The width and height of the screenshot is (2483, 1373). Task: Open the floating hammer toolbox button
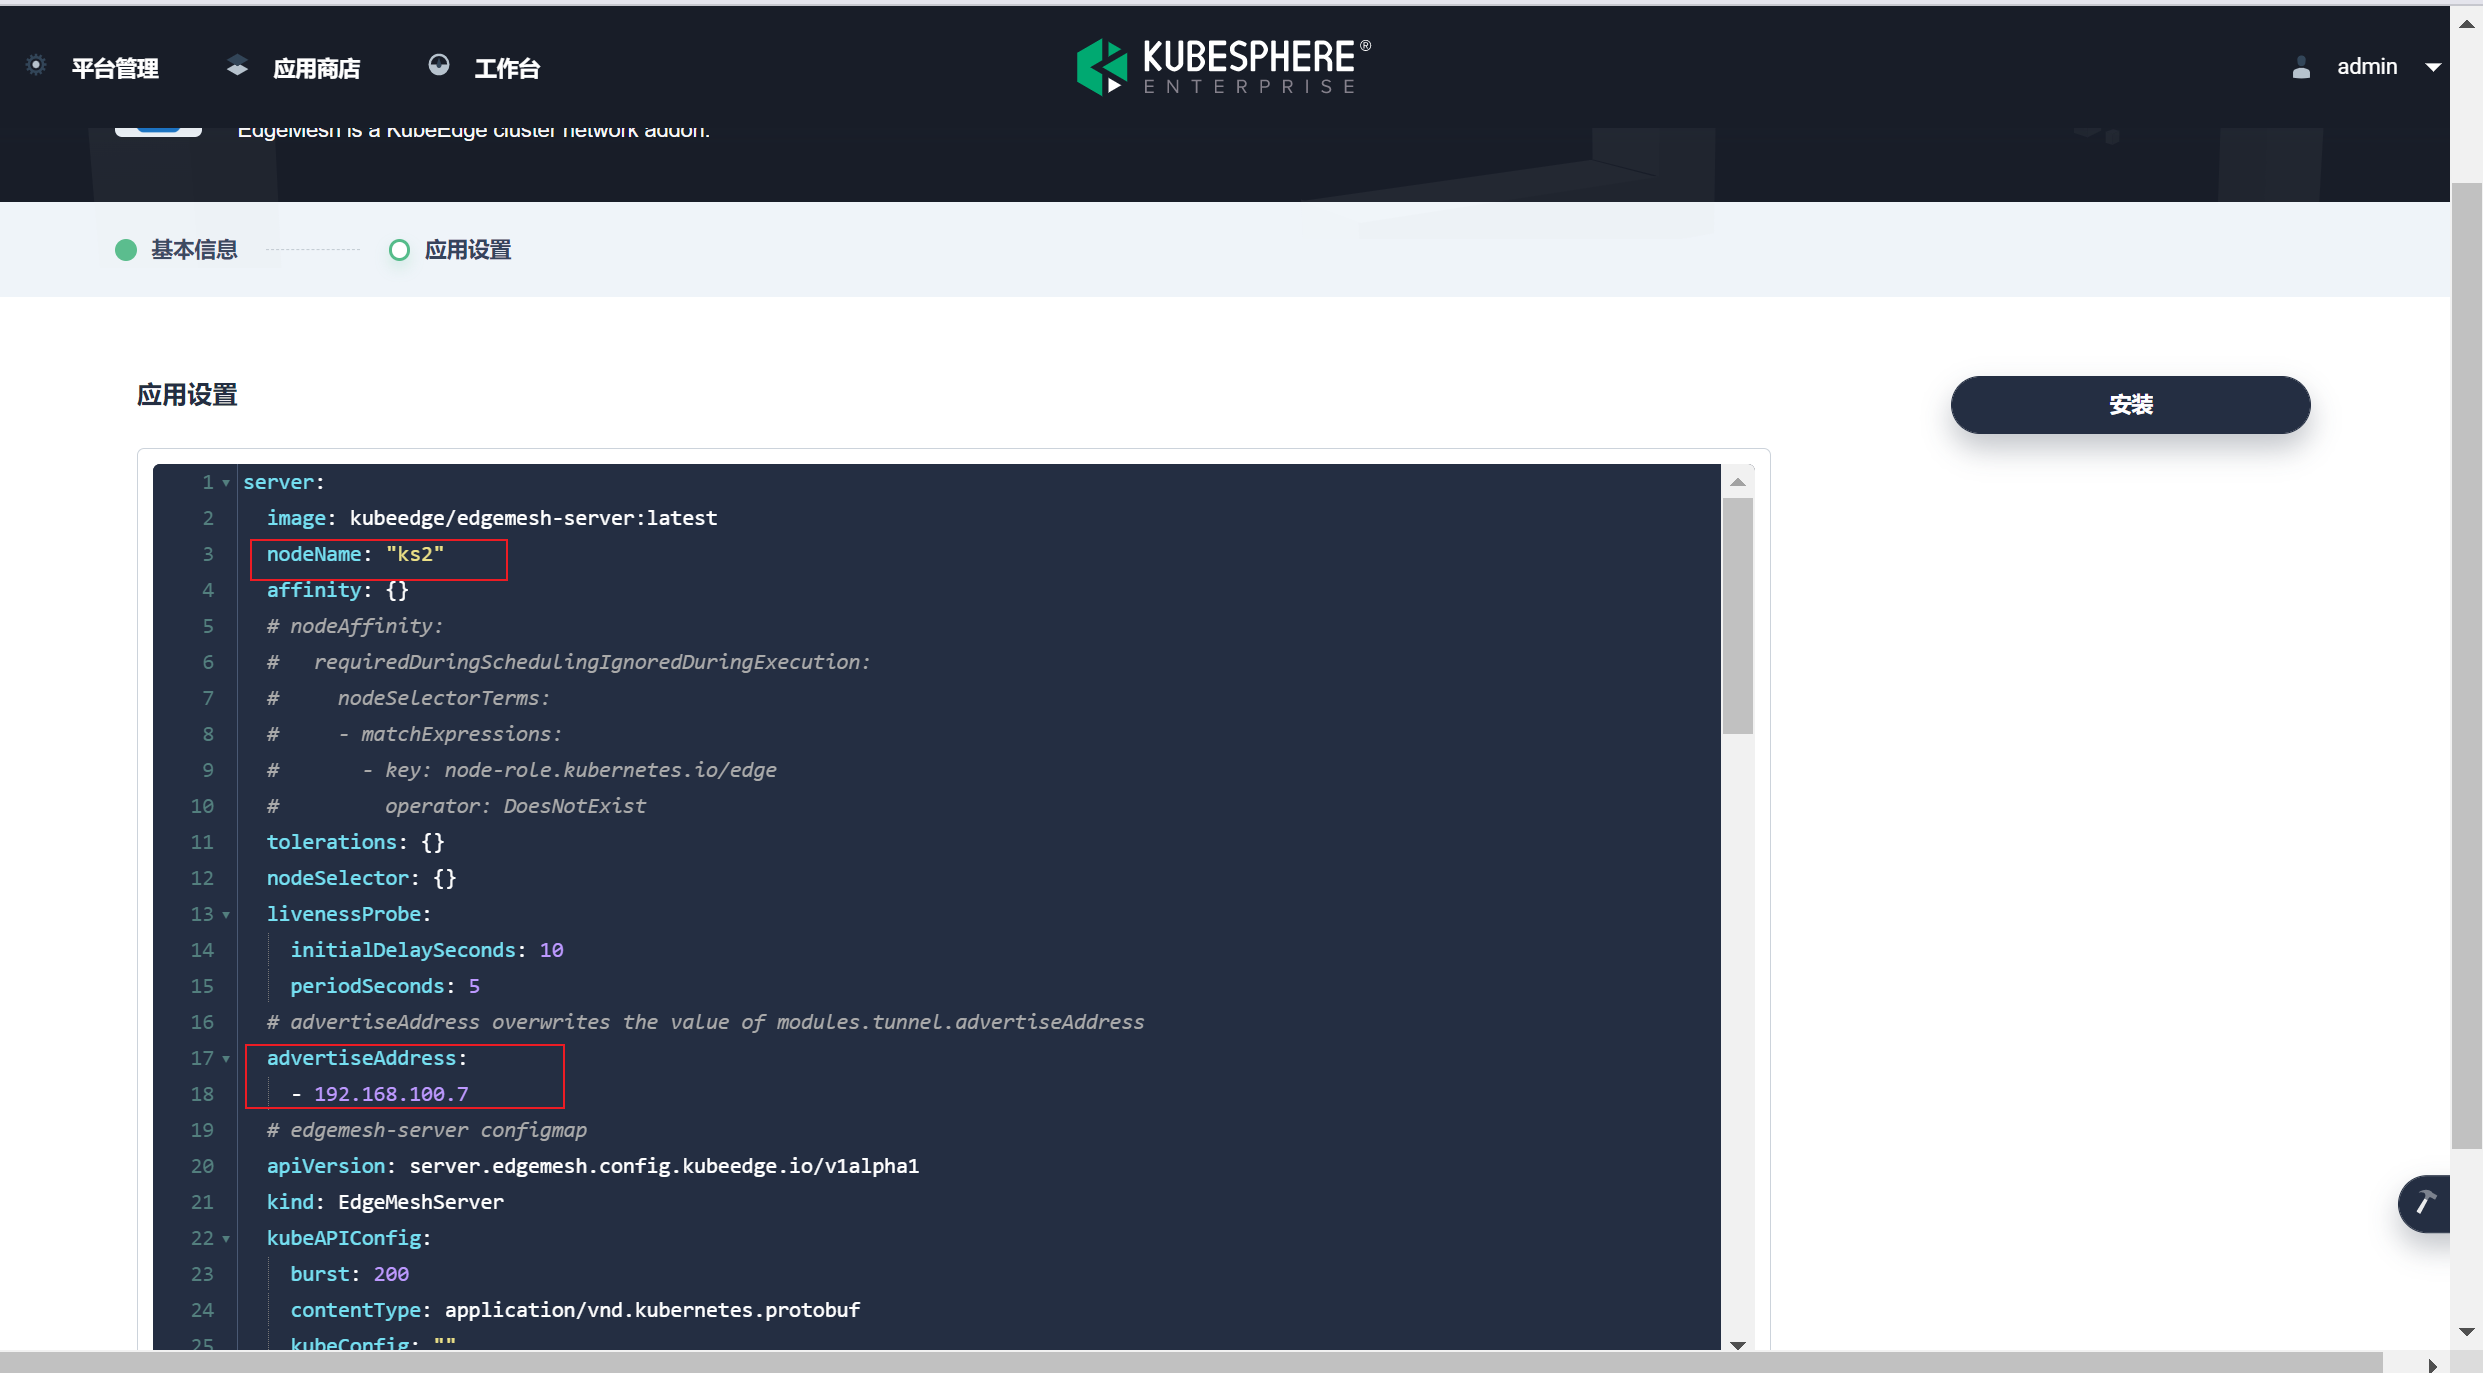[2425, 1203]
